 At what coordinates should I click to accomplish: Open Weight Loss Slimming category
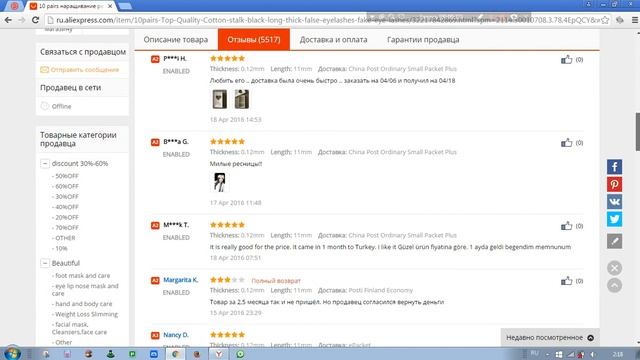86,314
